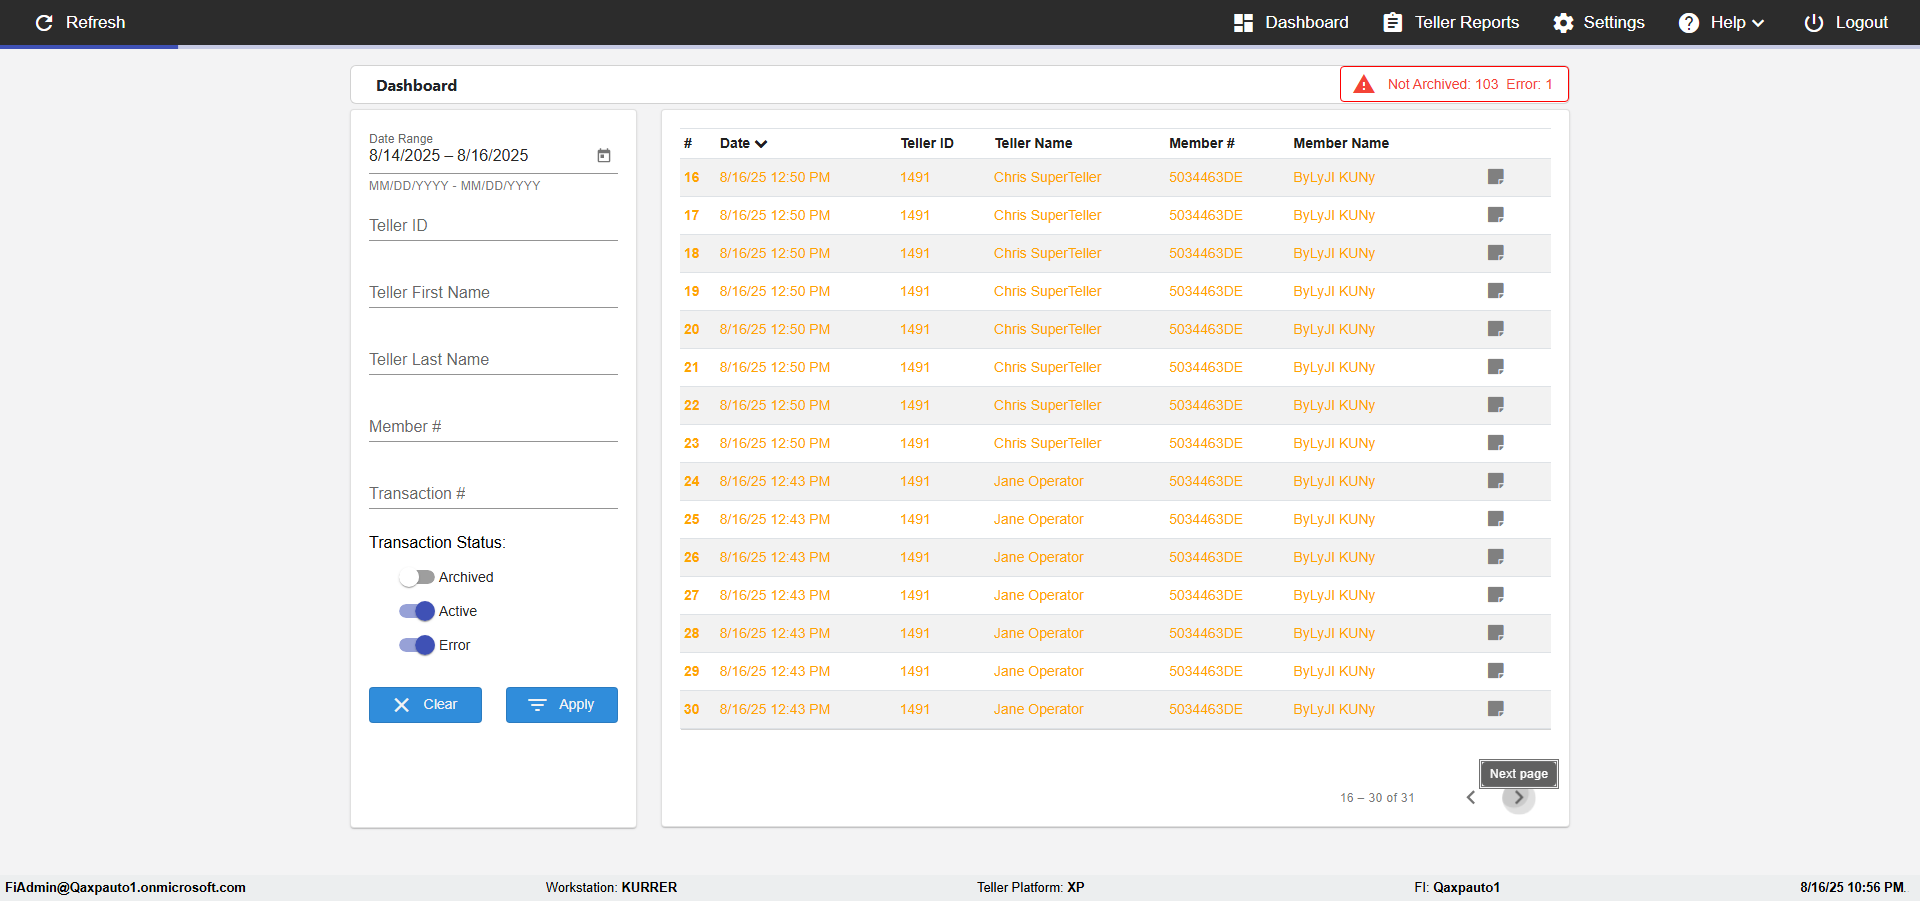Click the Transaction # filter field
The height and width of the screenshot is (901, 1920).
493,494
